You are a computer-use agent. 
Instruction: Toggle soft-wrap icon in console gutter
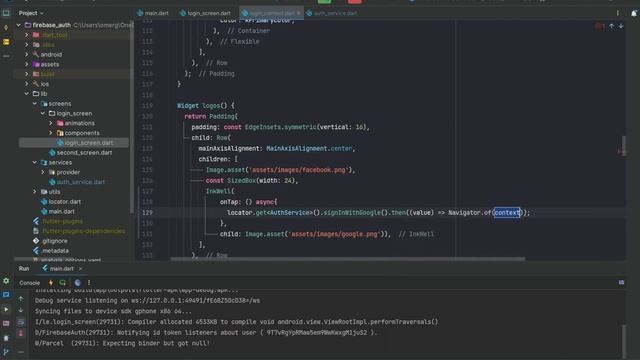[x=21, y=322]
